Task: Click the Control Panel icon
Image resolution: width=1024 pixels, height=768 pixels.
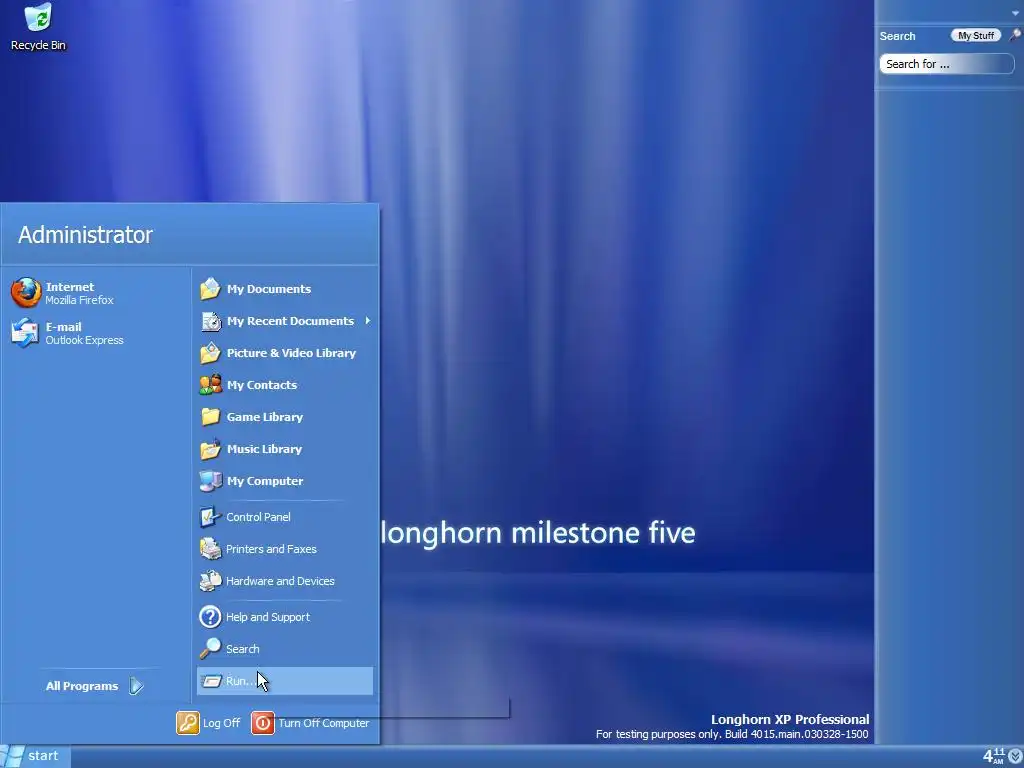Action: 210,517
